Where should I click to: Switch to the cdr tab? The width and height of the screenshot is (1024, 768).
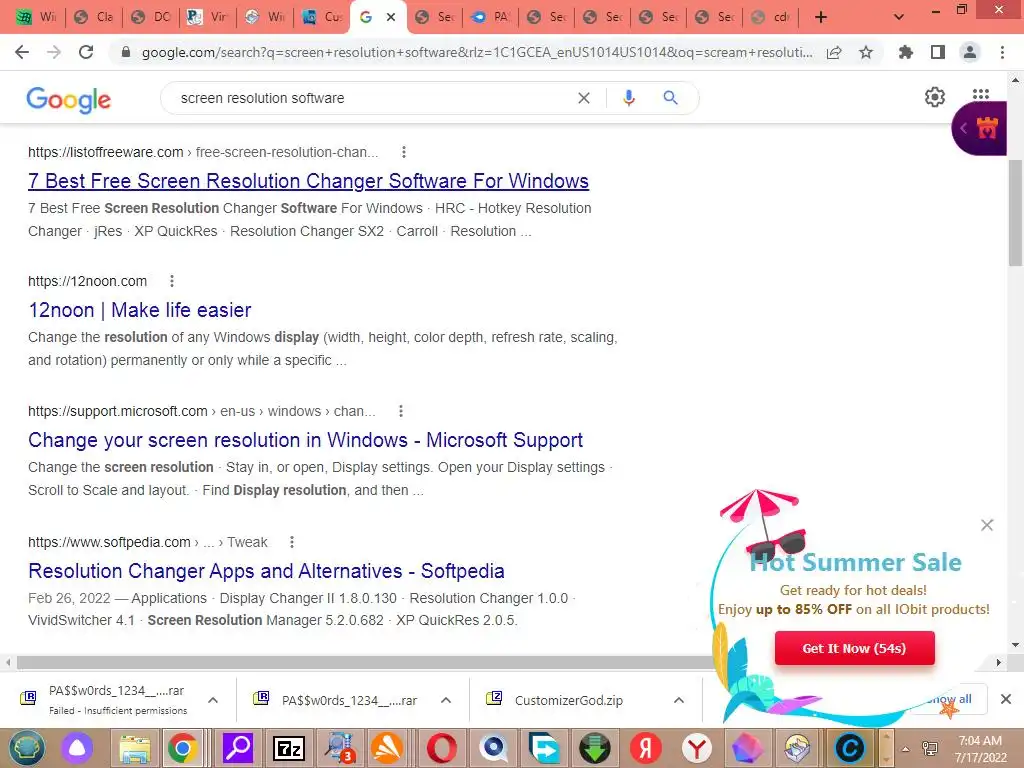pos(770,17)
